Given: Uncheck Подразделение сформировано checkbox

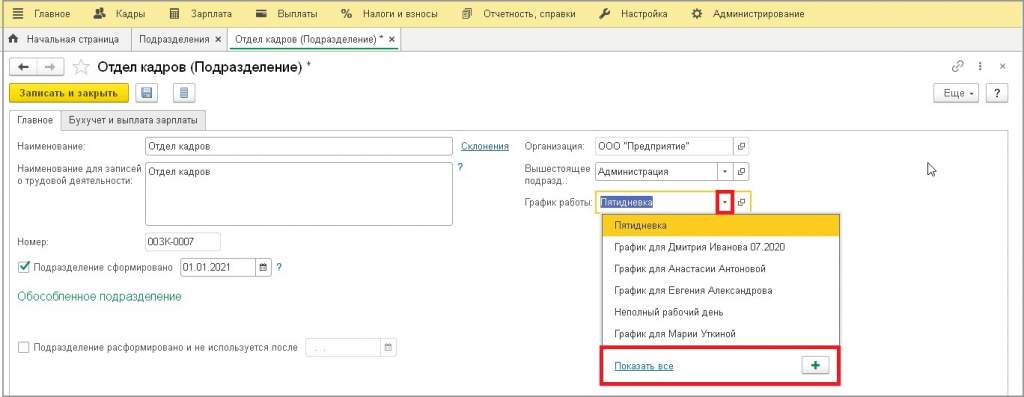Looking at the screenshot, I should (24, 266).
